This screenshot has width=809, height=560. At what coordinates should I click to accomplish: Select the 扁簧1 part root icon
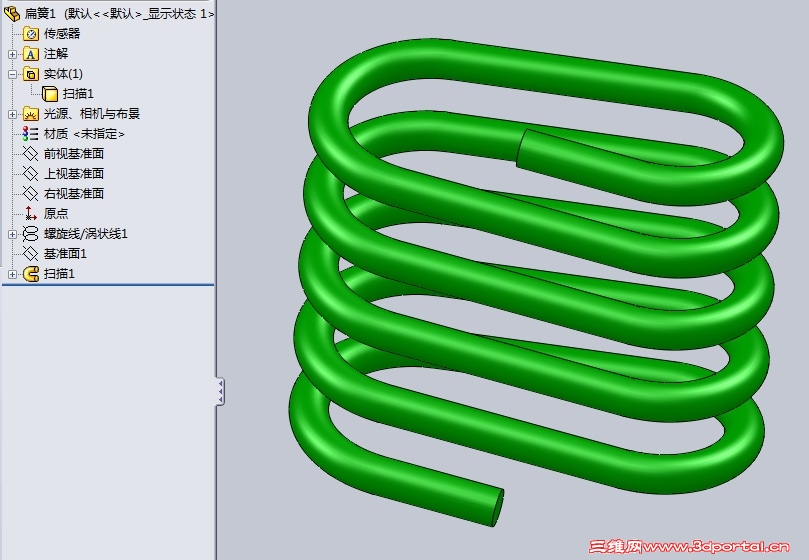click(x=11, y=14)
